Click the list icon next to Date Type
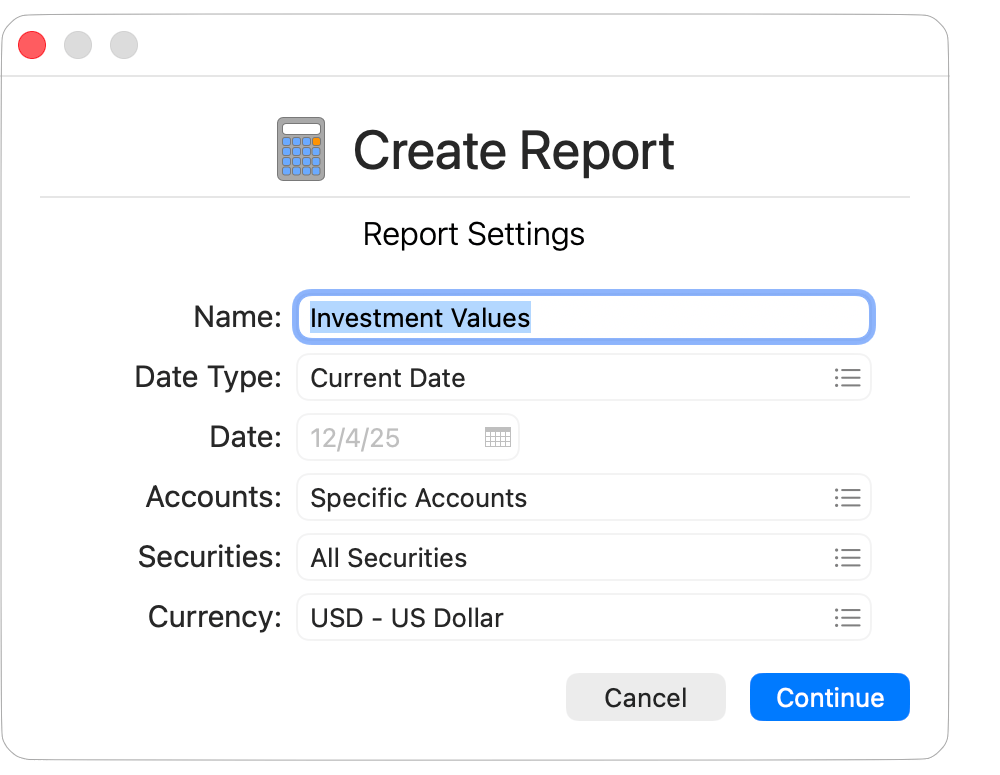This screenshot has width=1000, height=775. [847, 378]
